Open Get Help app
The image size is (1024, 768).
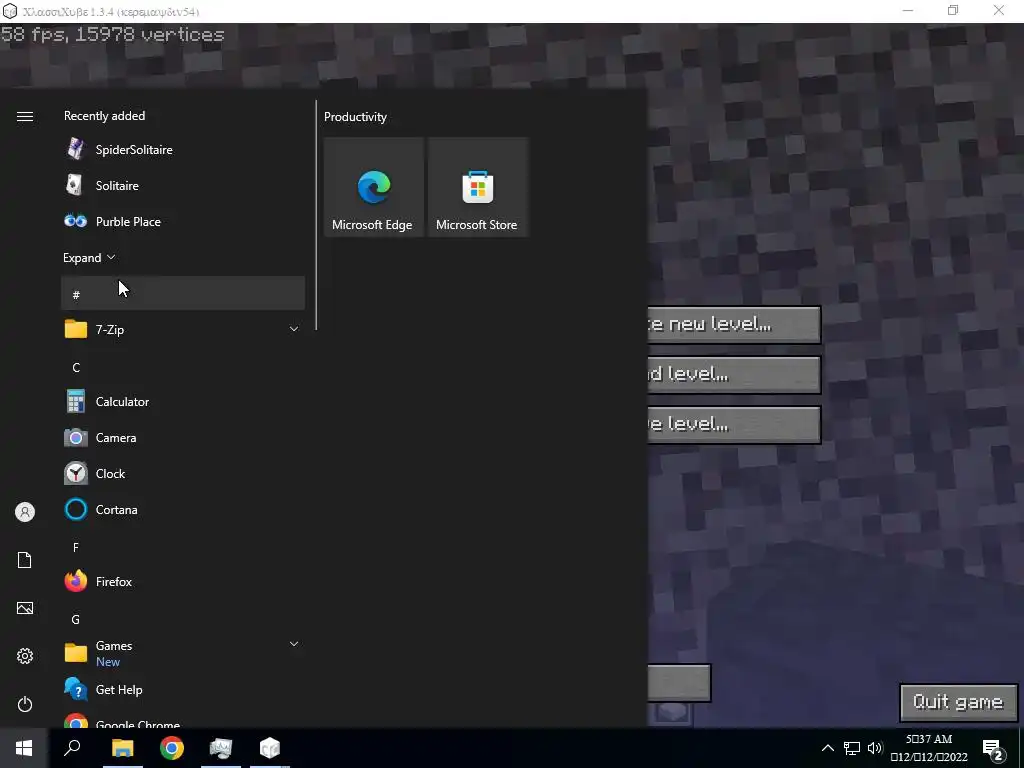(x=183, y=690)
